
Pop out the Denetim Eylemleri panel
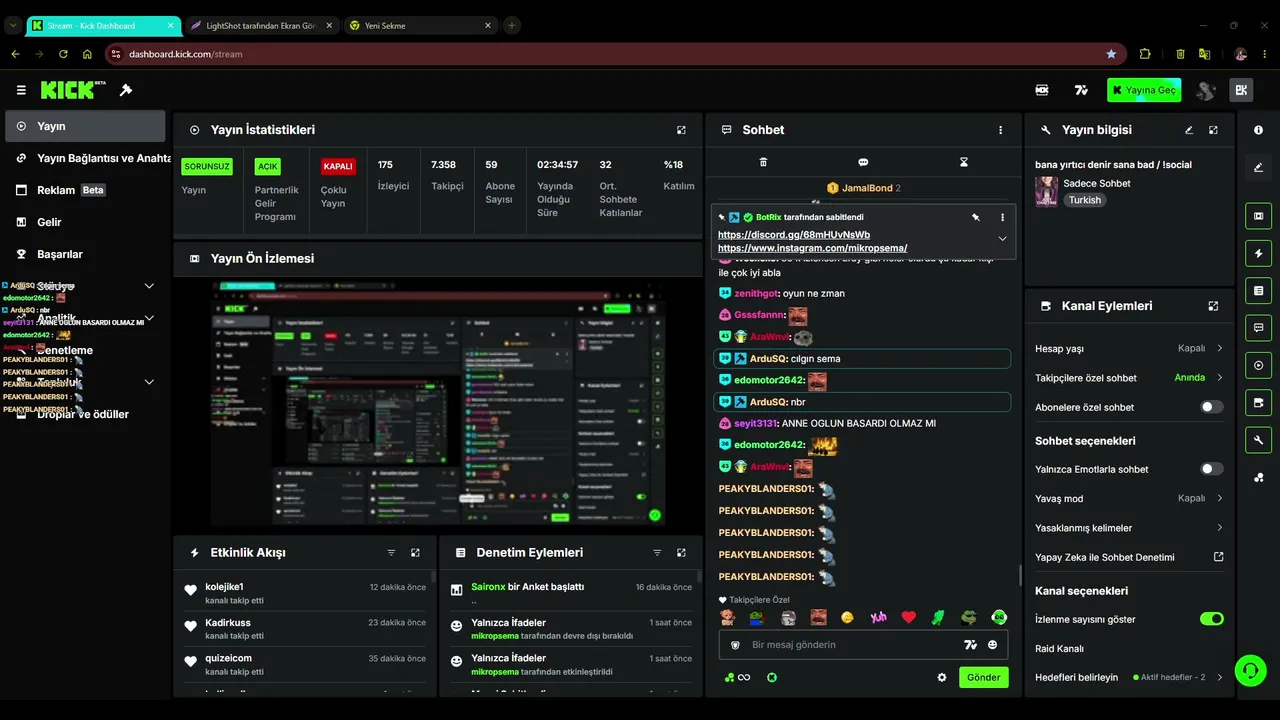point(681,552)
